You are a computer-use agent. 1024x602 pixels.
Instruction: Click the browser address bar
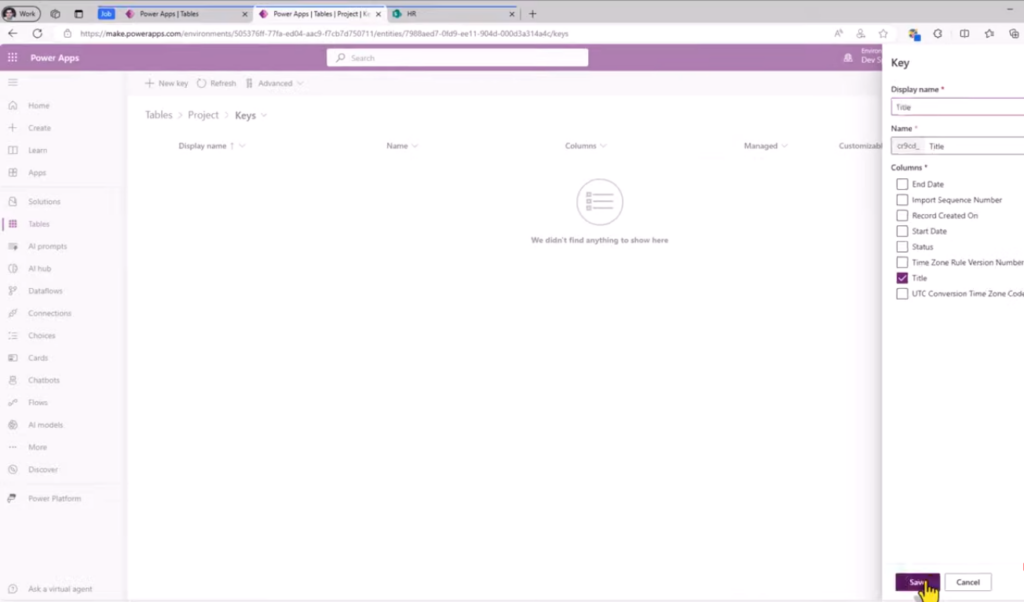point(444,33)
